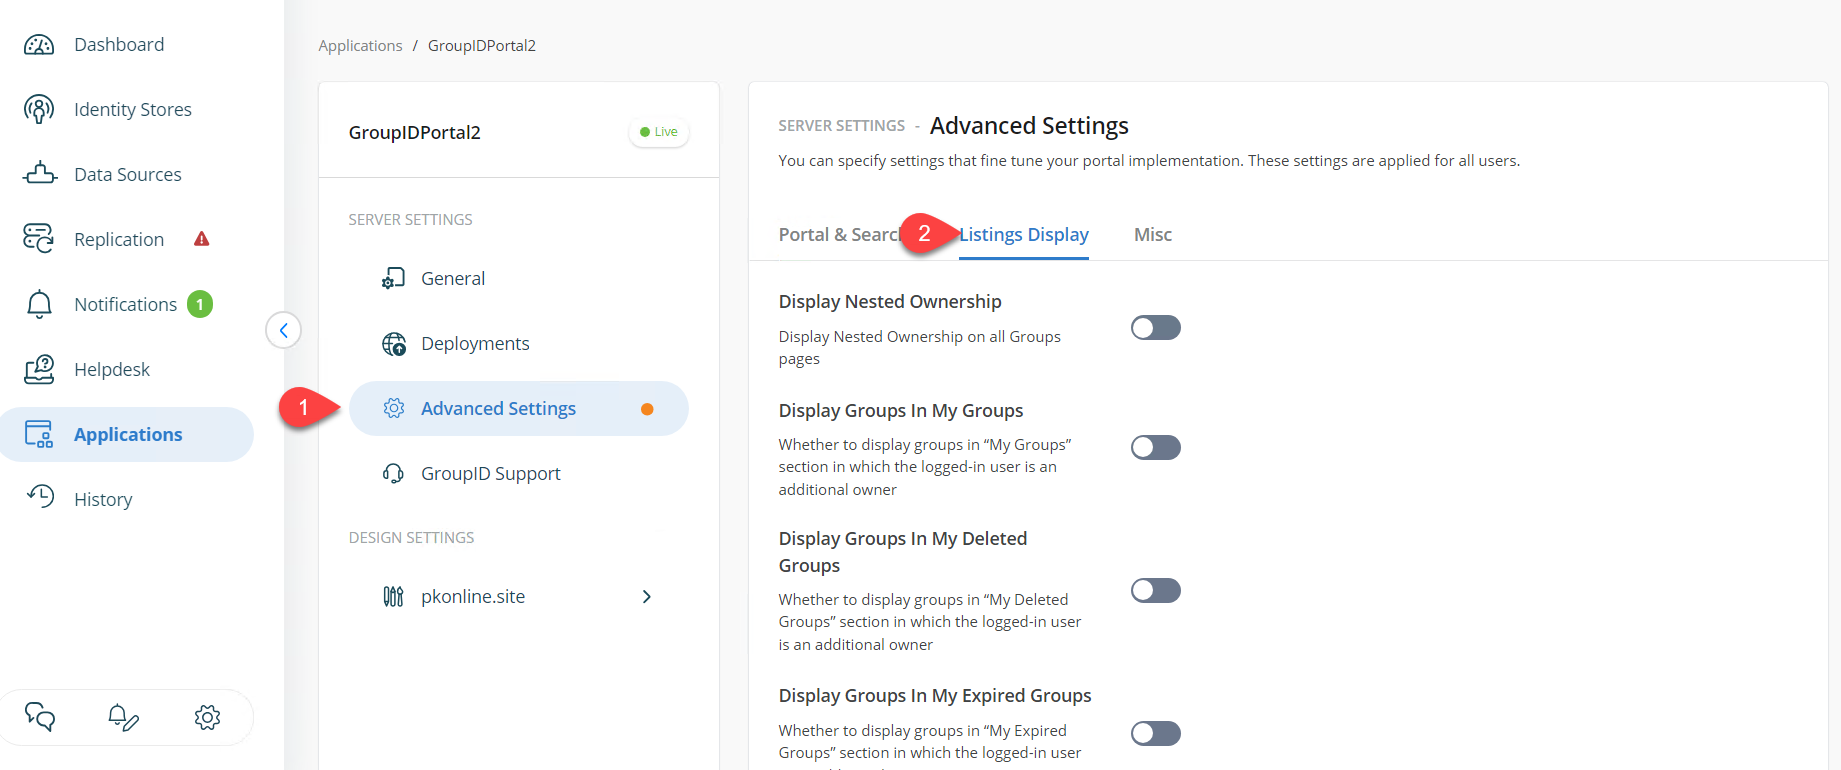Image resolution: width=1841 pixels, height=770 pixels.
Task: Toggle Display Groups In My Expired Groups
Action: click(1155, 733)
